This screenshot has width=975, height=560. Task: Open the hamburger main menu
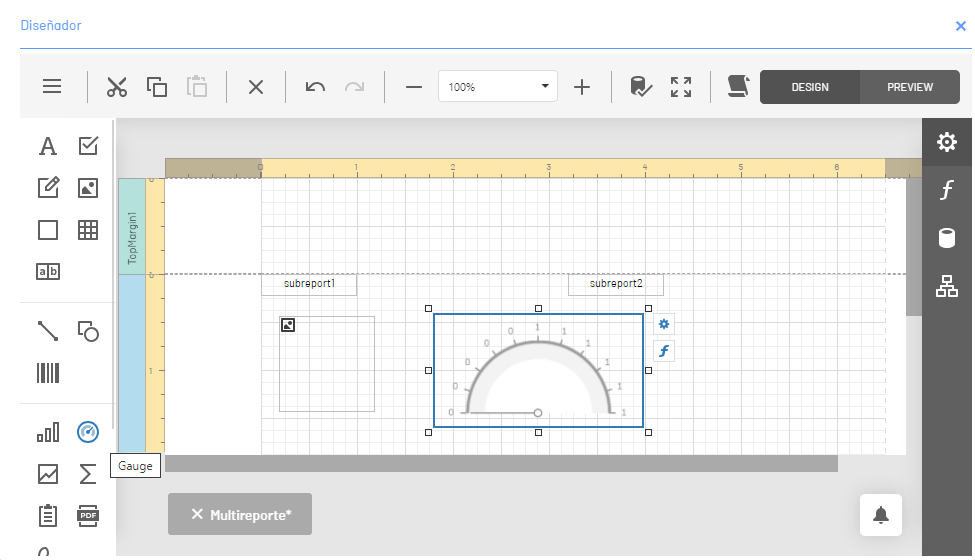52,87
